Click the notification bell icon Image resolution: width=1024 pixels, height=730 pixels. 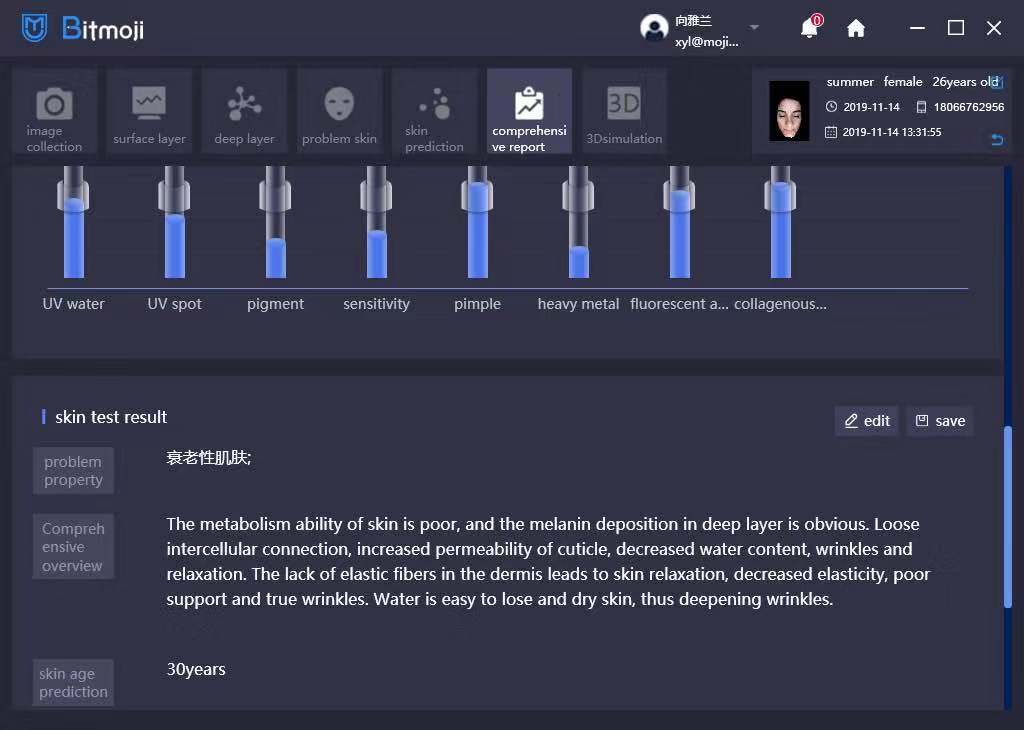point(810,27)
